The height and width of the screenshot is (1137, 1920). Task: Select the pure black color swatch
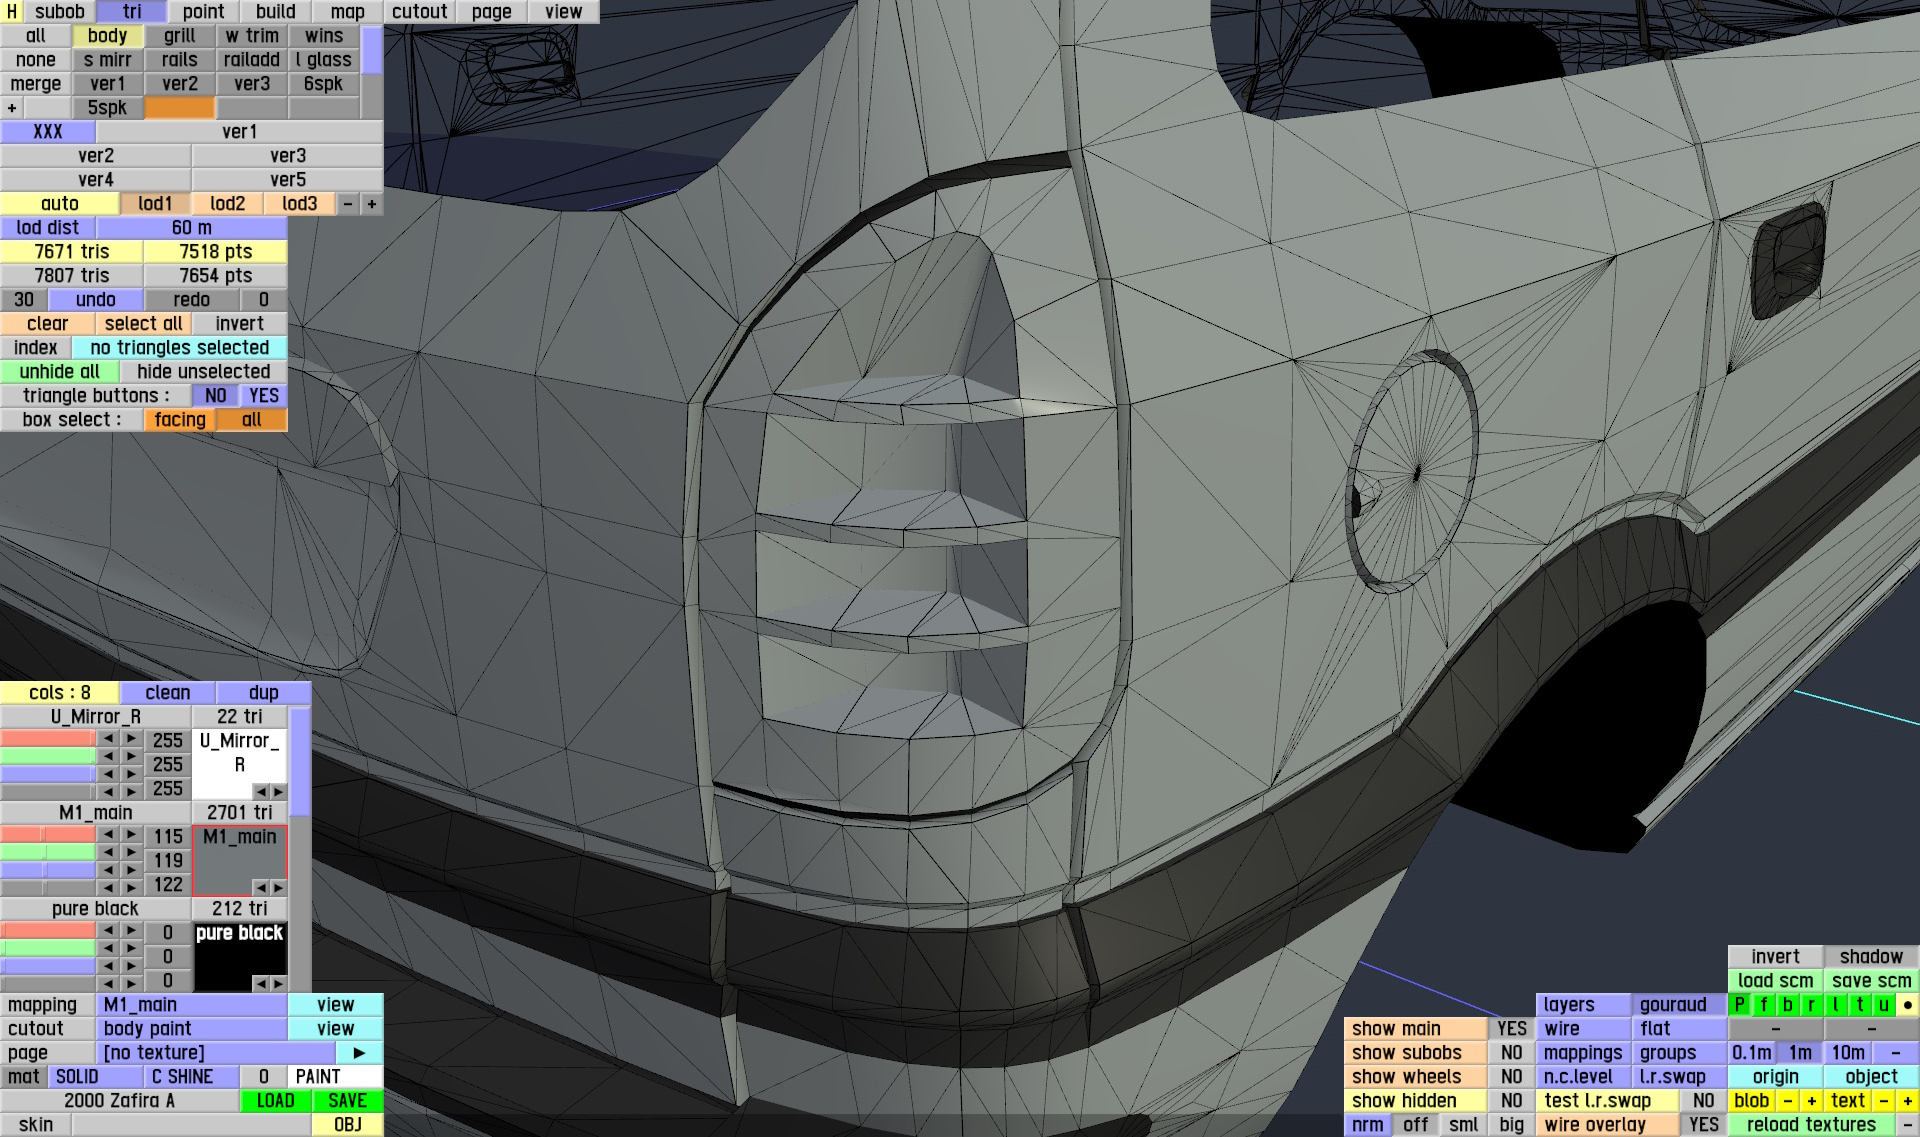[239, 955]
